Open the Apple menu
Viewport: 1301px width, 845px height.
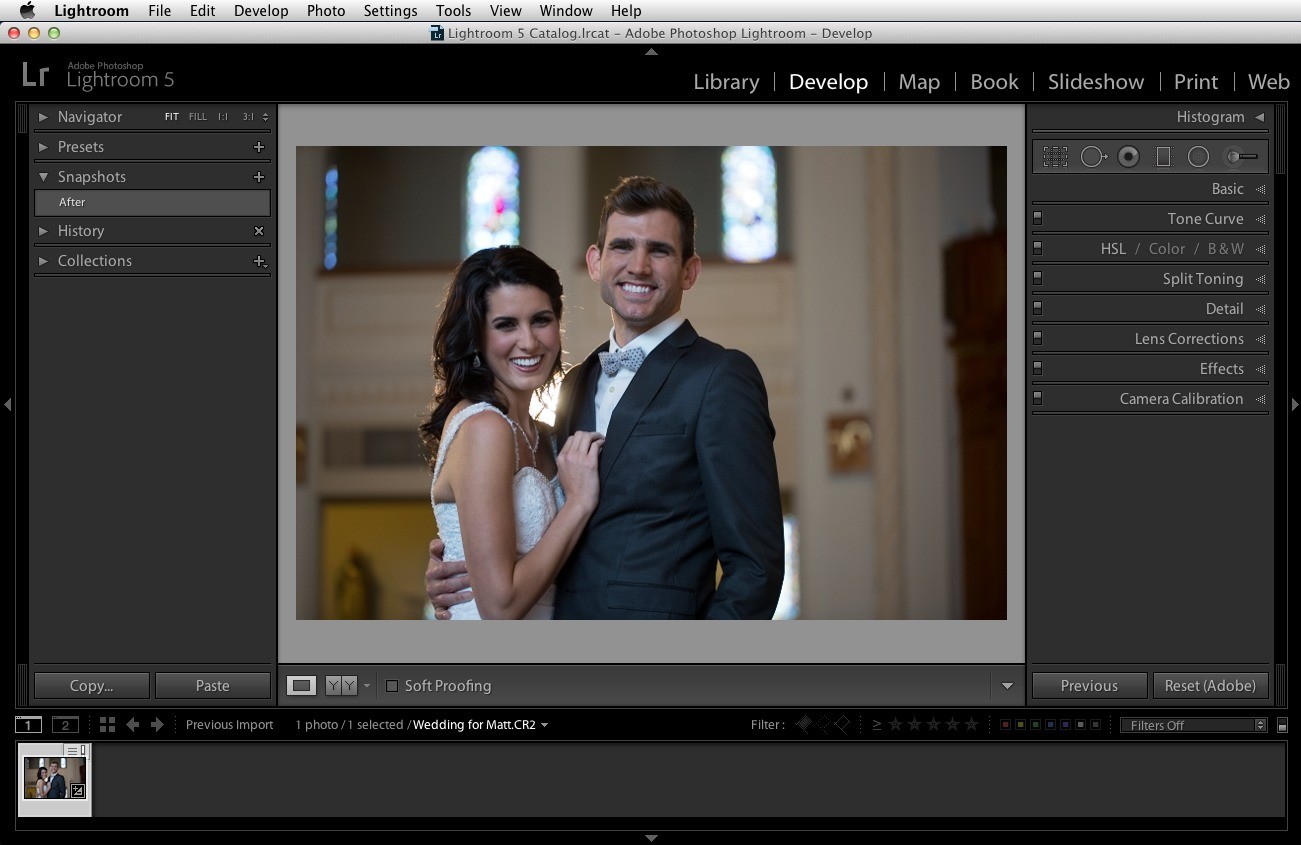pos(27,11)
